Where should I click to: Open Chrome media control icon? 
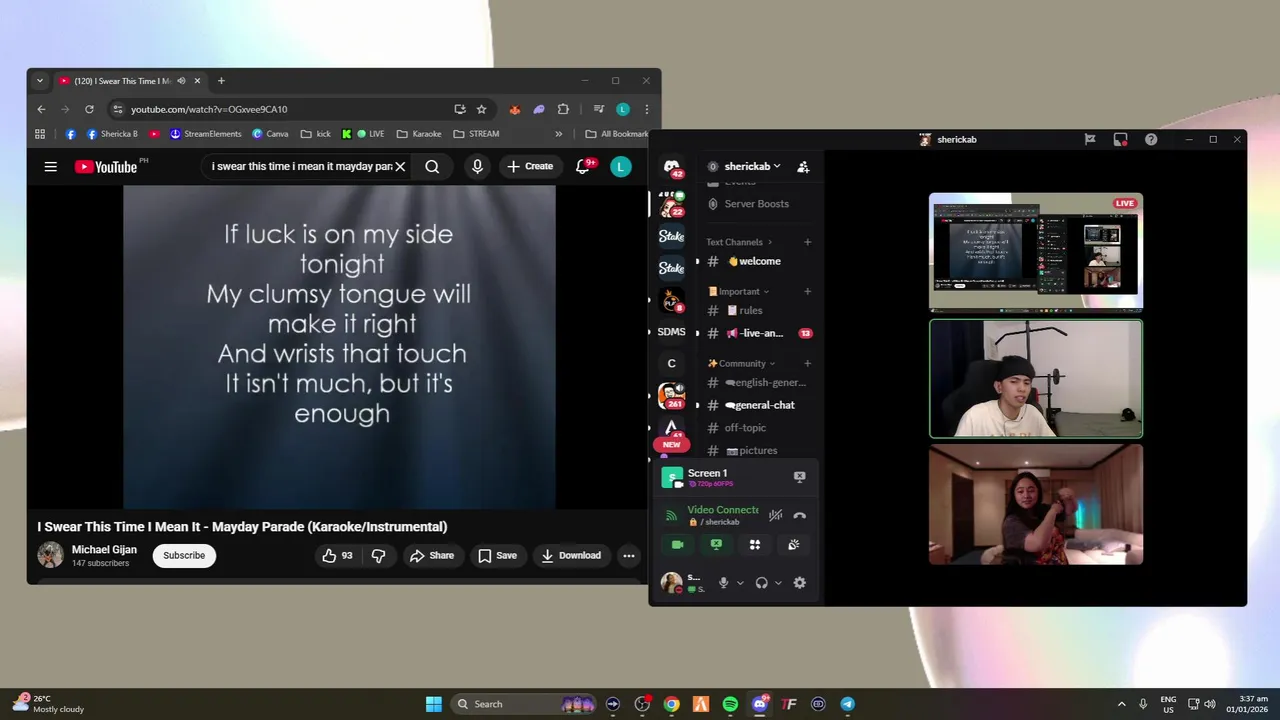(598, 109)
